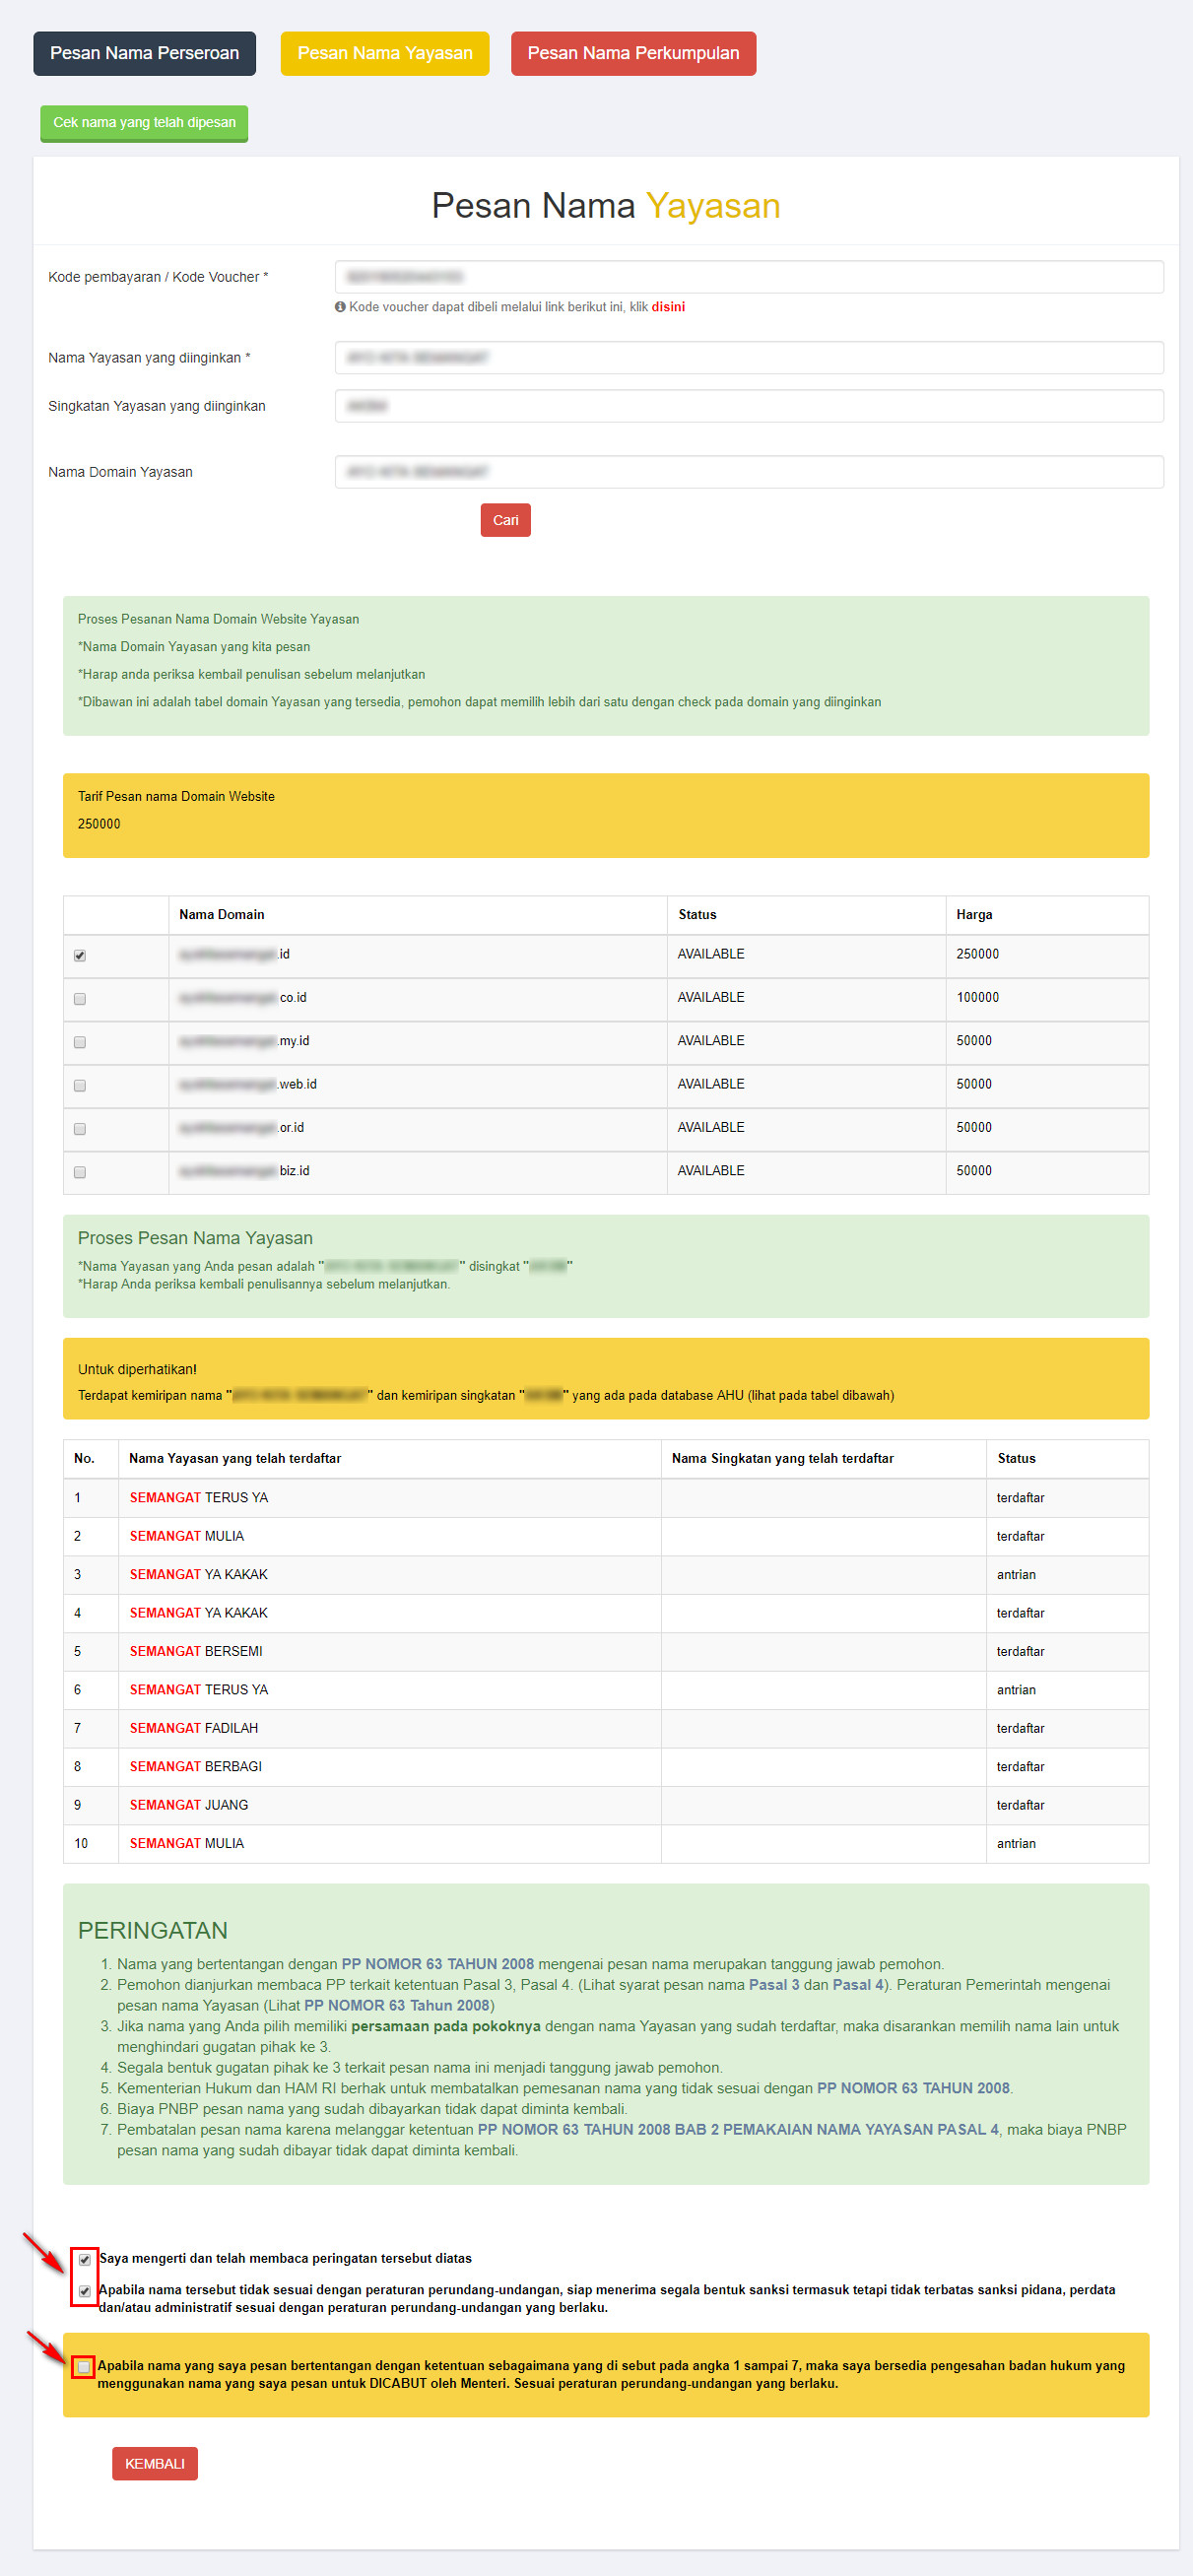Focus the Singkatan Yayasan yang diinginkan field
The height and width of the screenshot is (2576, 1193).
coord(749,406)
